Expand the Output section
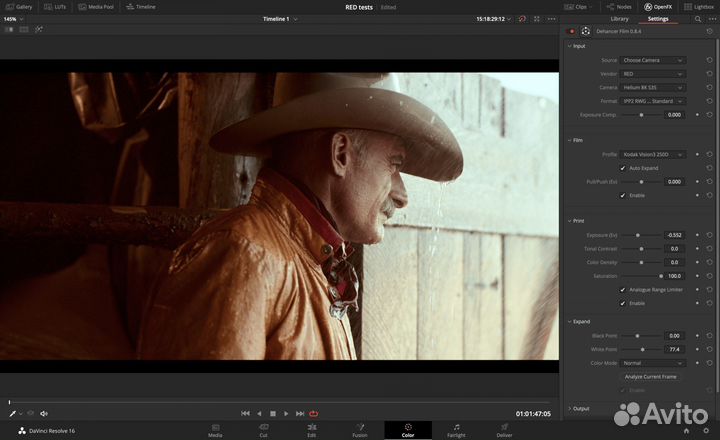 [x=570, y=408]
